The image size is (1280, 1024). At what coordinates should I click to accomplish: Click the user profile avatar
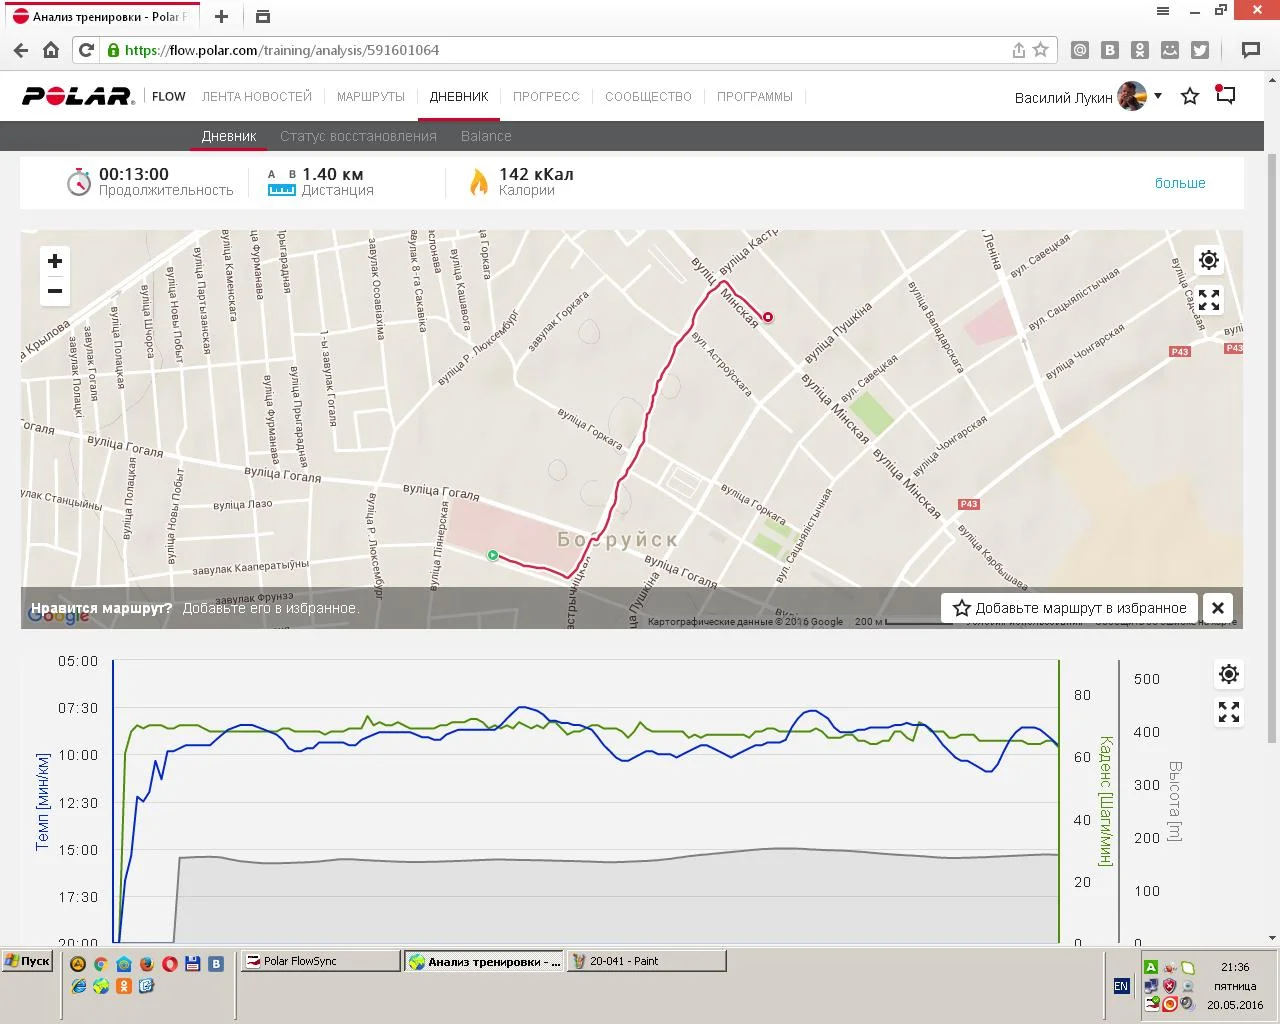(x=1132, y=96)
